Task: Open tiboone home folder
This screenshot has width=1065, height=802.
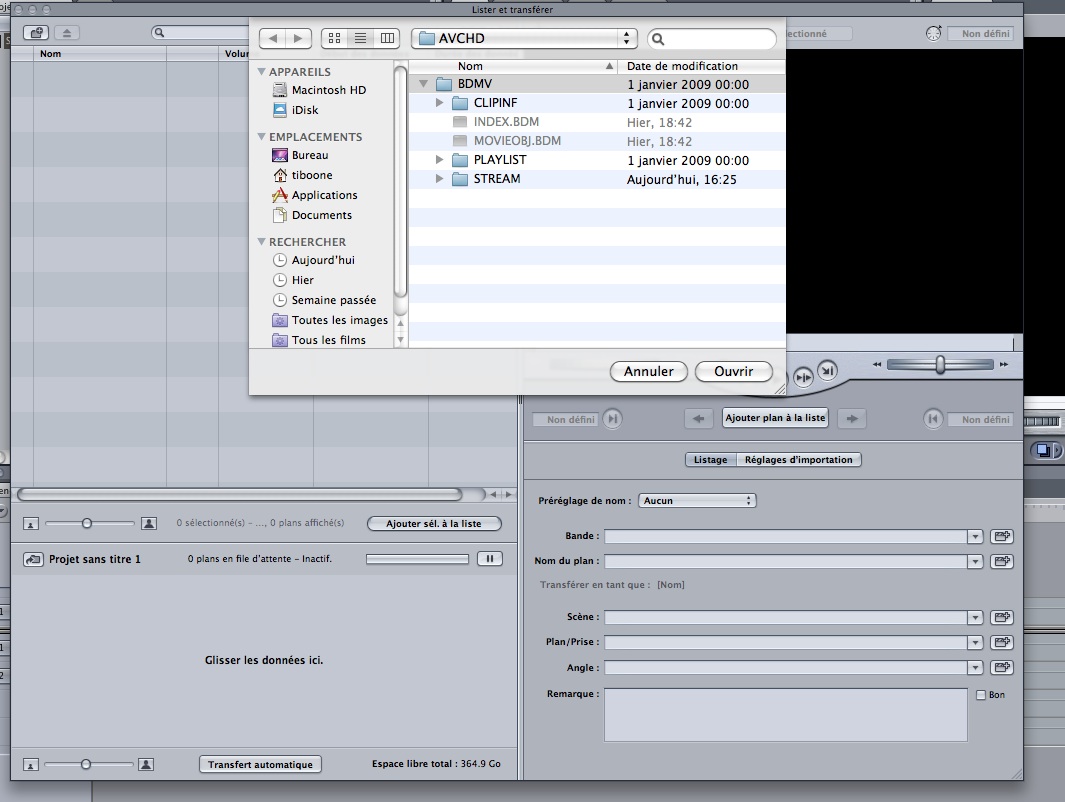Action: (303, 175)
